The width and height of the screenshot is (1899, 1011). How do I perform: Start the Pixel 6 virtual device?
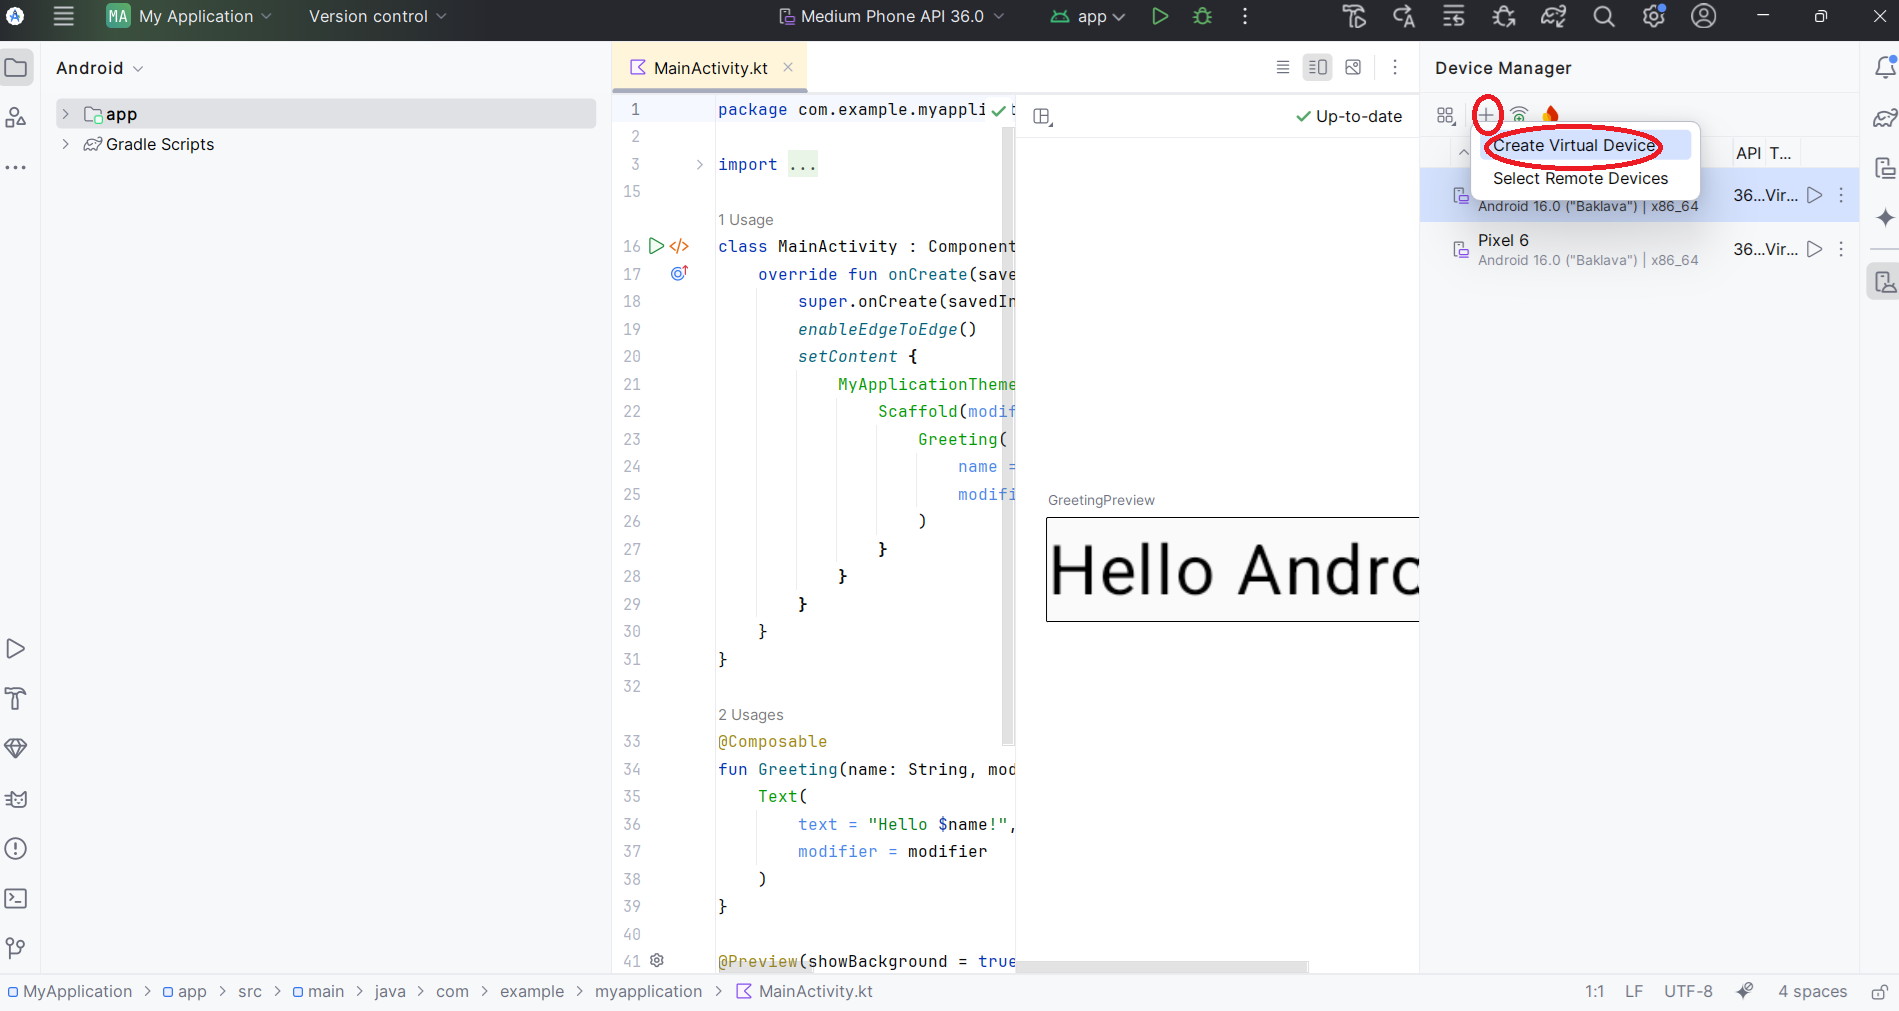click(x=1814, y=249)
